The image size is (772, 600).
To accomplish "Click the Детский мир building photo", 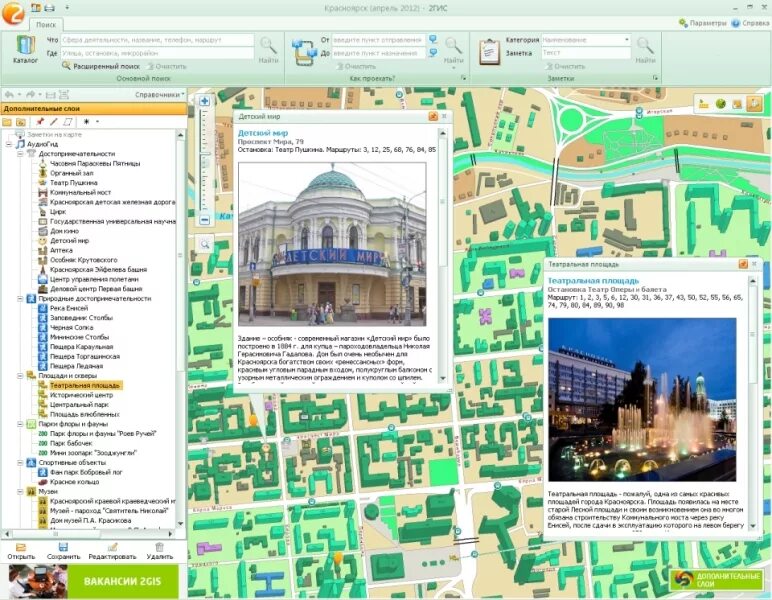I will pyautogui.click(x=332, y=244).
